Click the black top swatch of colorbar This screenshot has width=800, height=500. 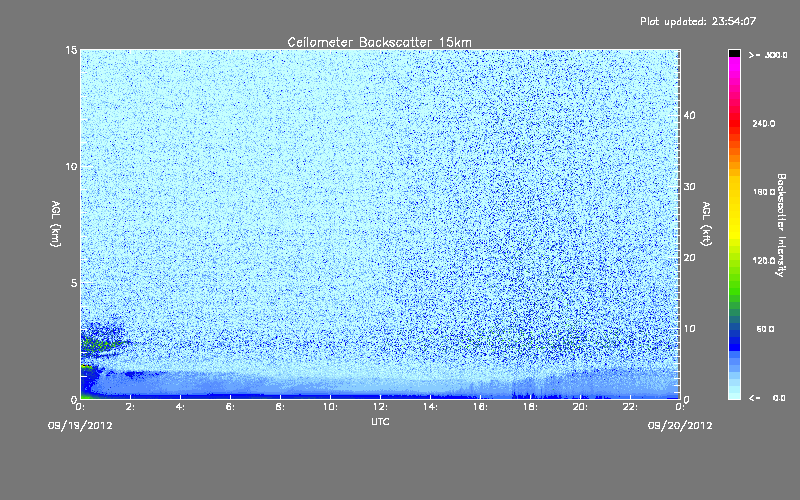click(734, 53)
